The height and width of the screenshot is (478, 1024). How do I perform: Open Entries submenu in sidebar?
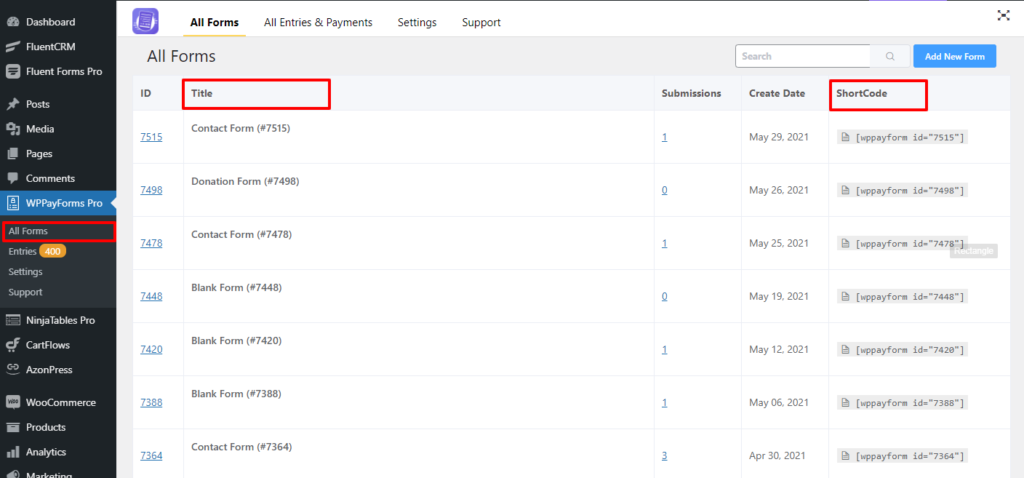point(22,252)
